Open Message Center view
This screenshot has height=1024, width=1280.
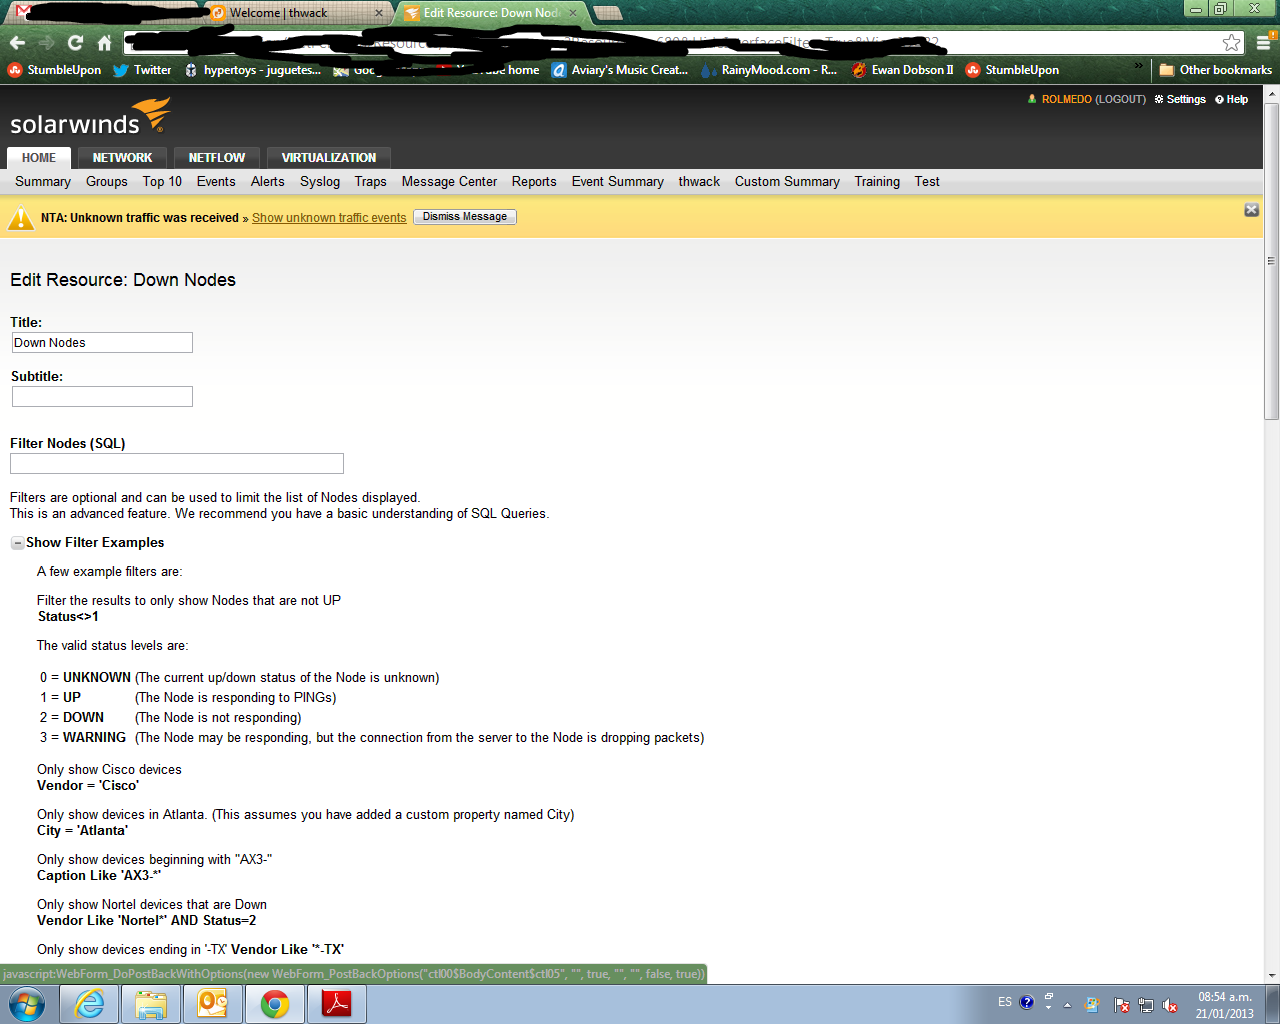449,182
